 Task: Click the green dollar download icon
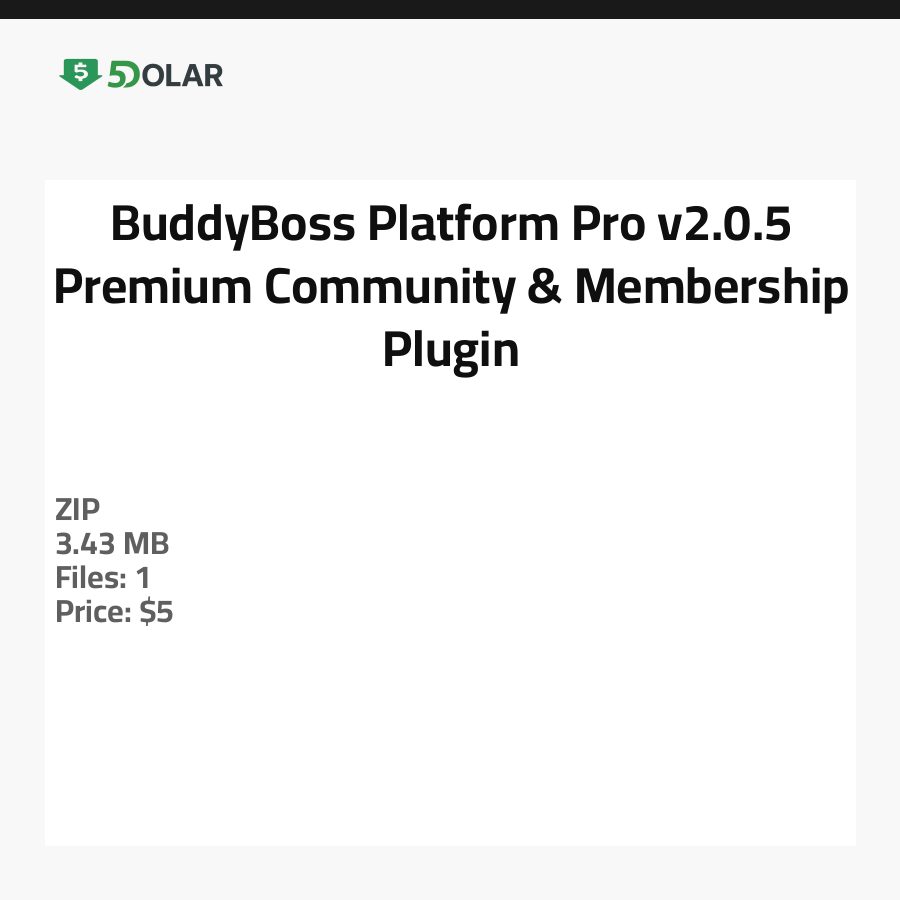coord(80,74)
